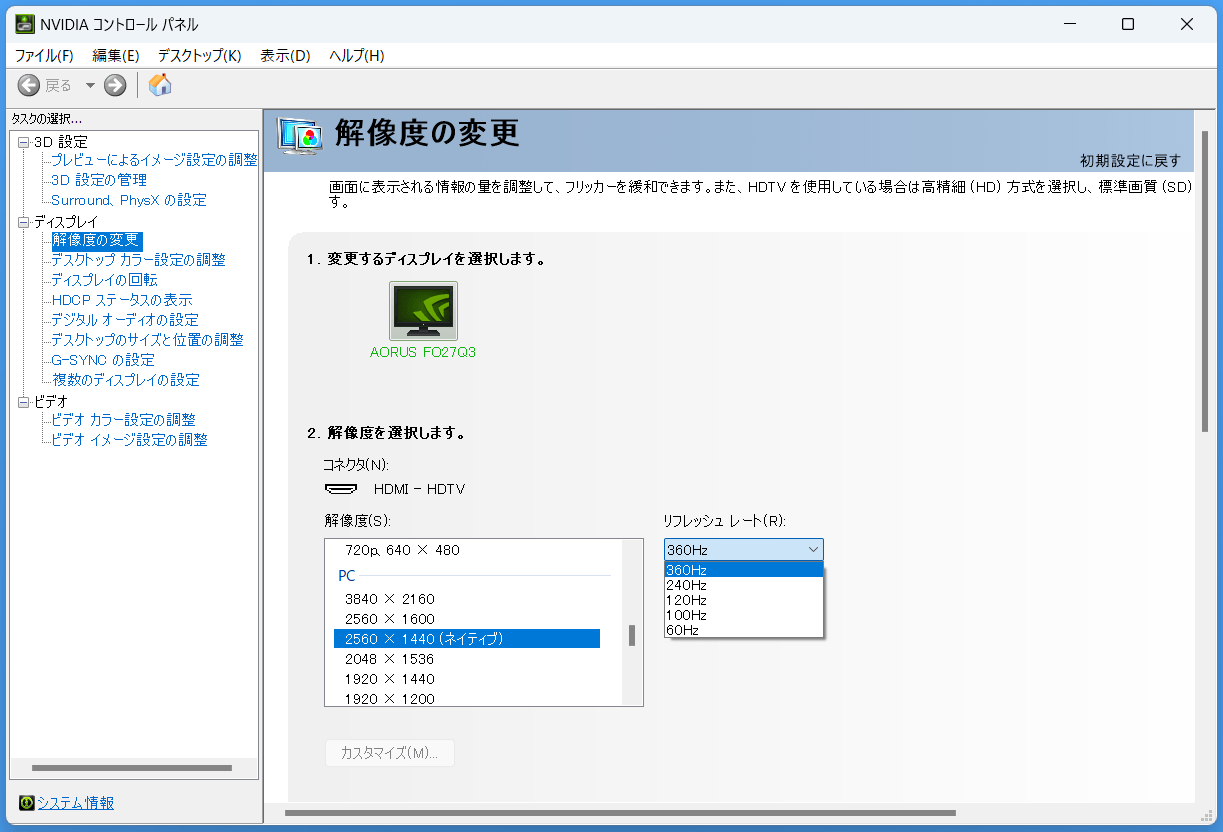The image size is (1223, 832).
Task: Select 240Hz refresh rate option
Action: point(743,585)
